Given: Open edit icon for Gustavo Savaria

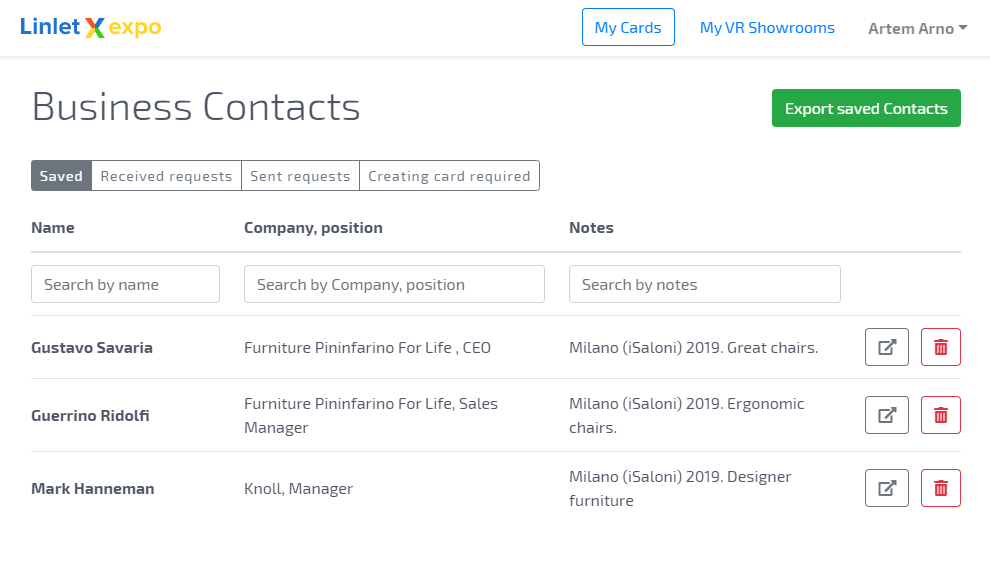Looking at the screenshot, I should [x=886, y=347].
